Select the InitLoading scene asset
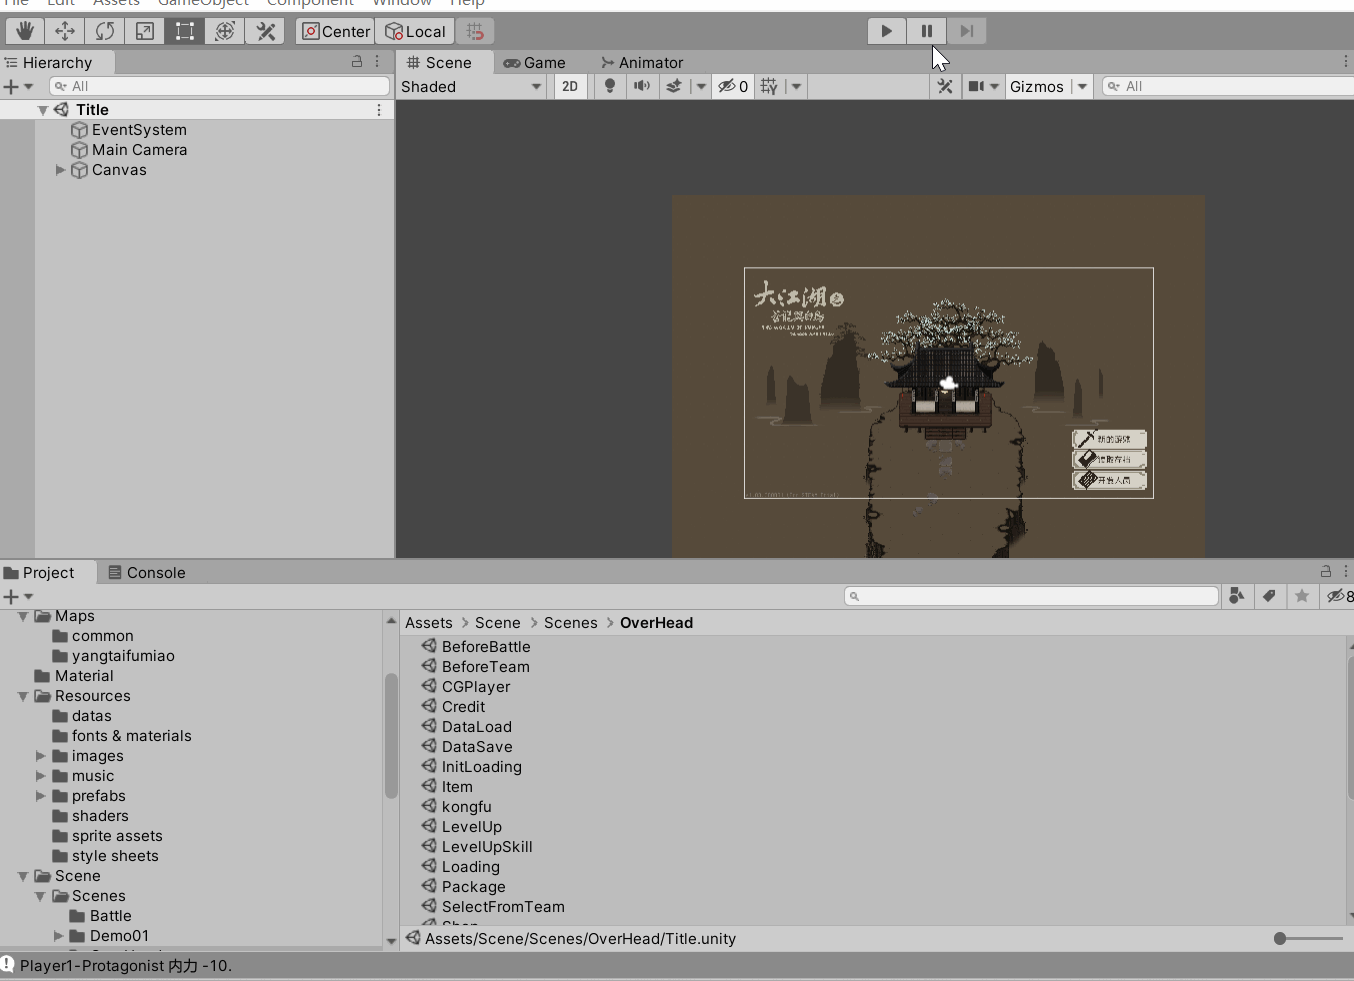Screen dimensions: 1354x981 pyautogui.click(x=471, y=766)
